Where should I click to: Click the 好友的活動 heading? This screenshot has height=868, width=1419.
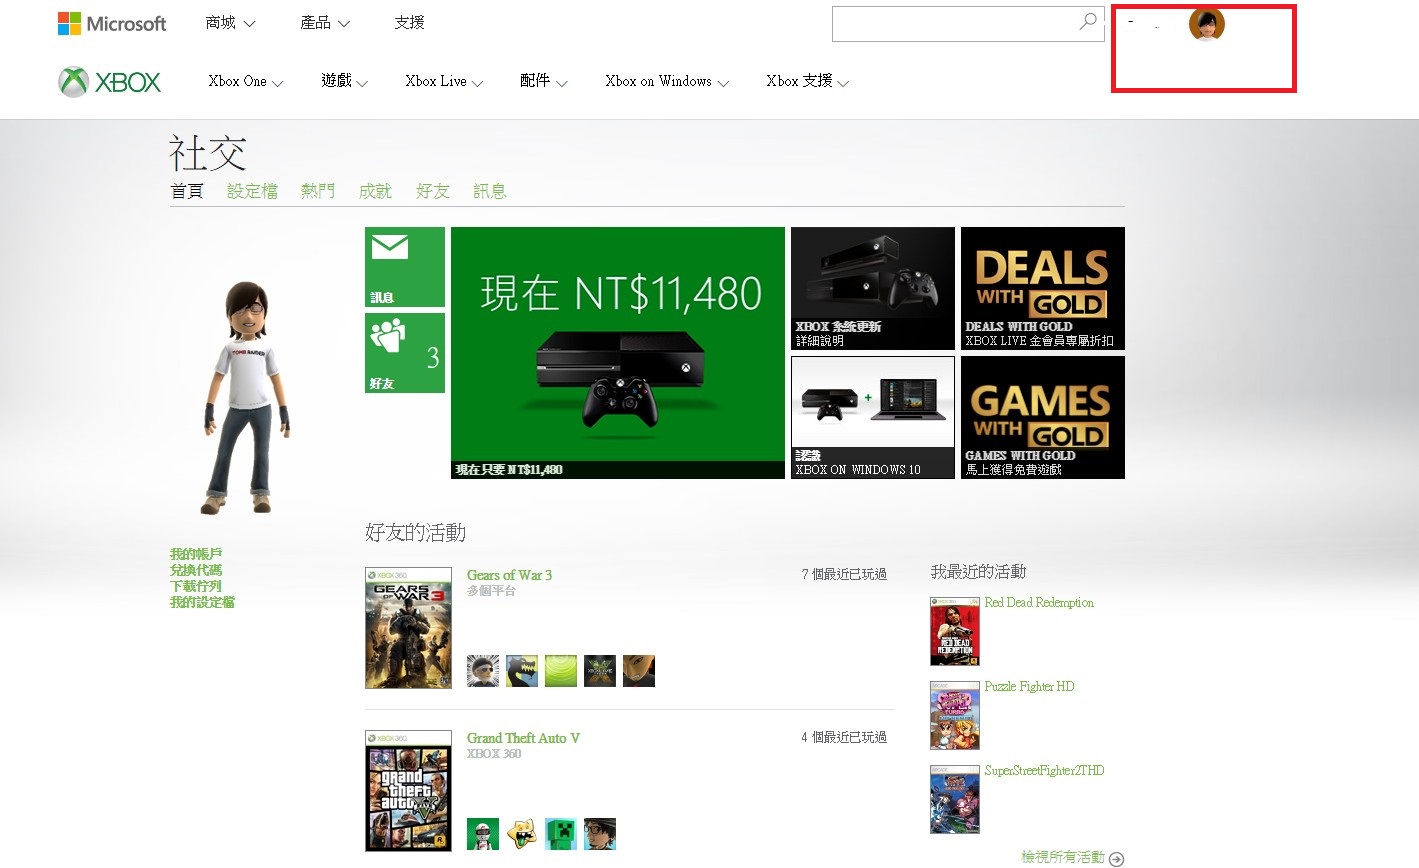tap(416, 533)
